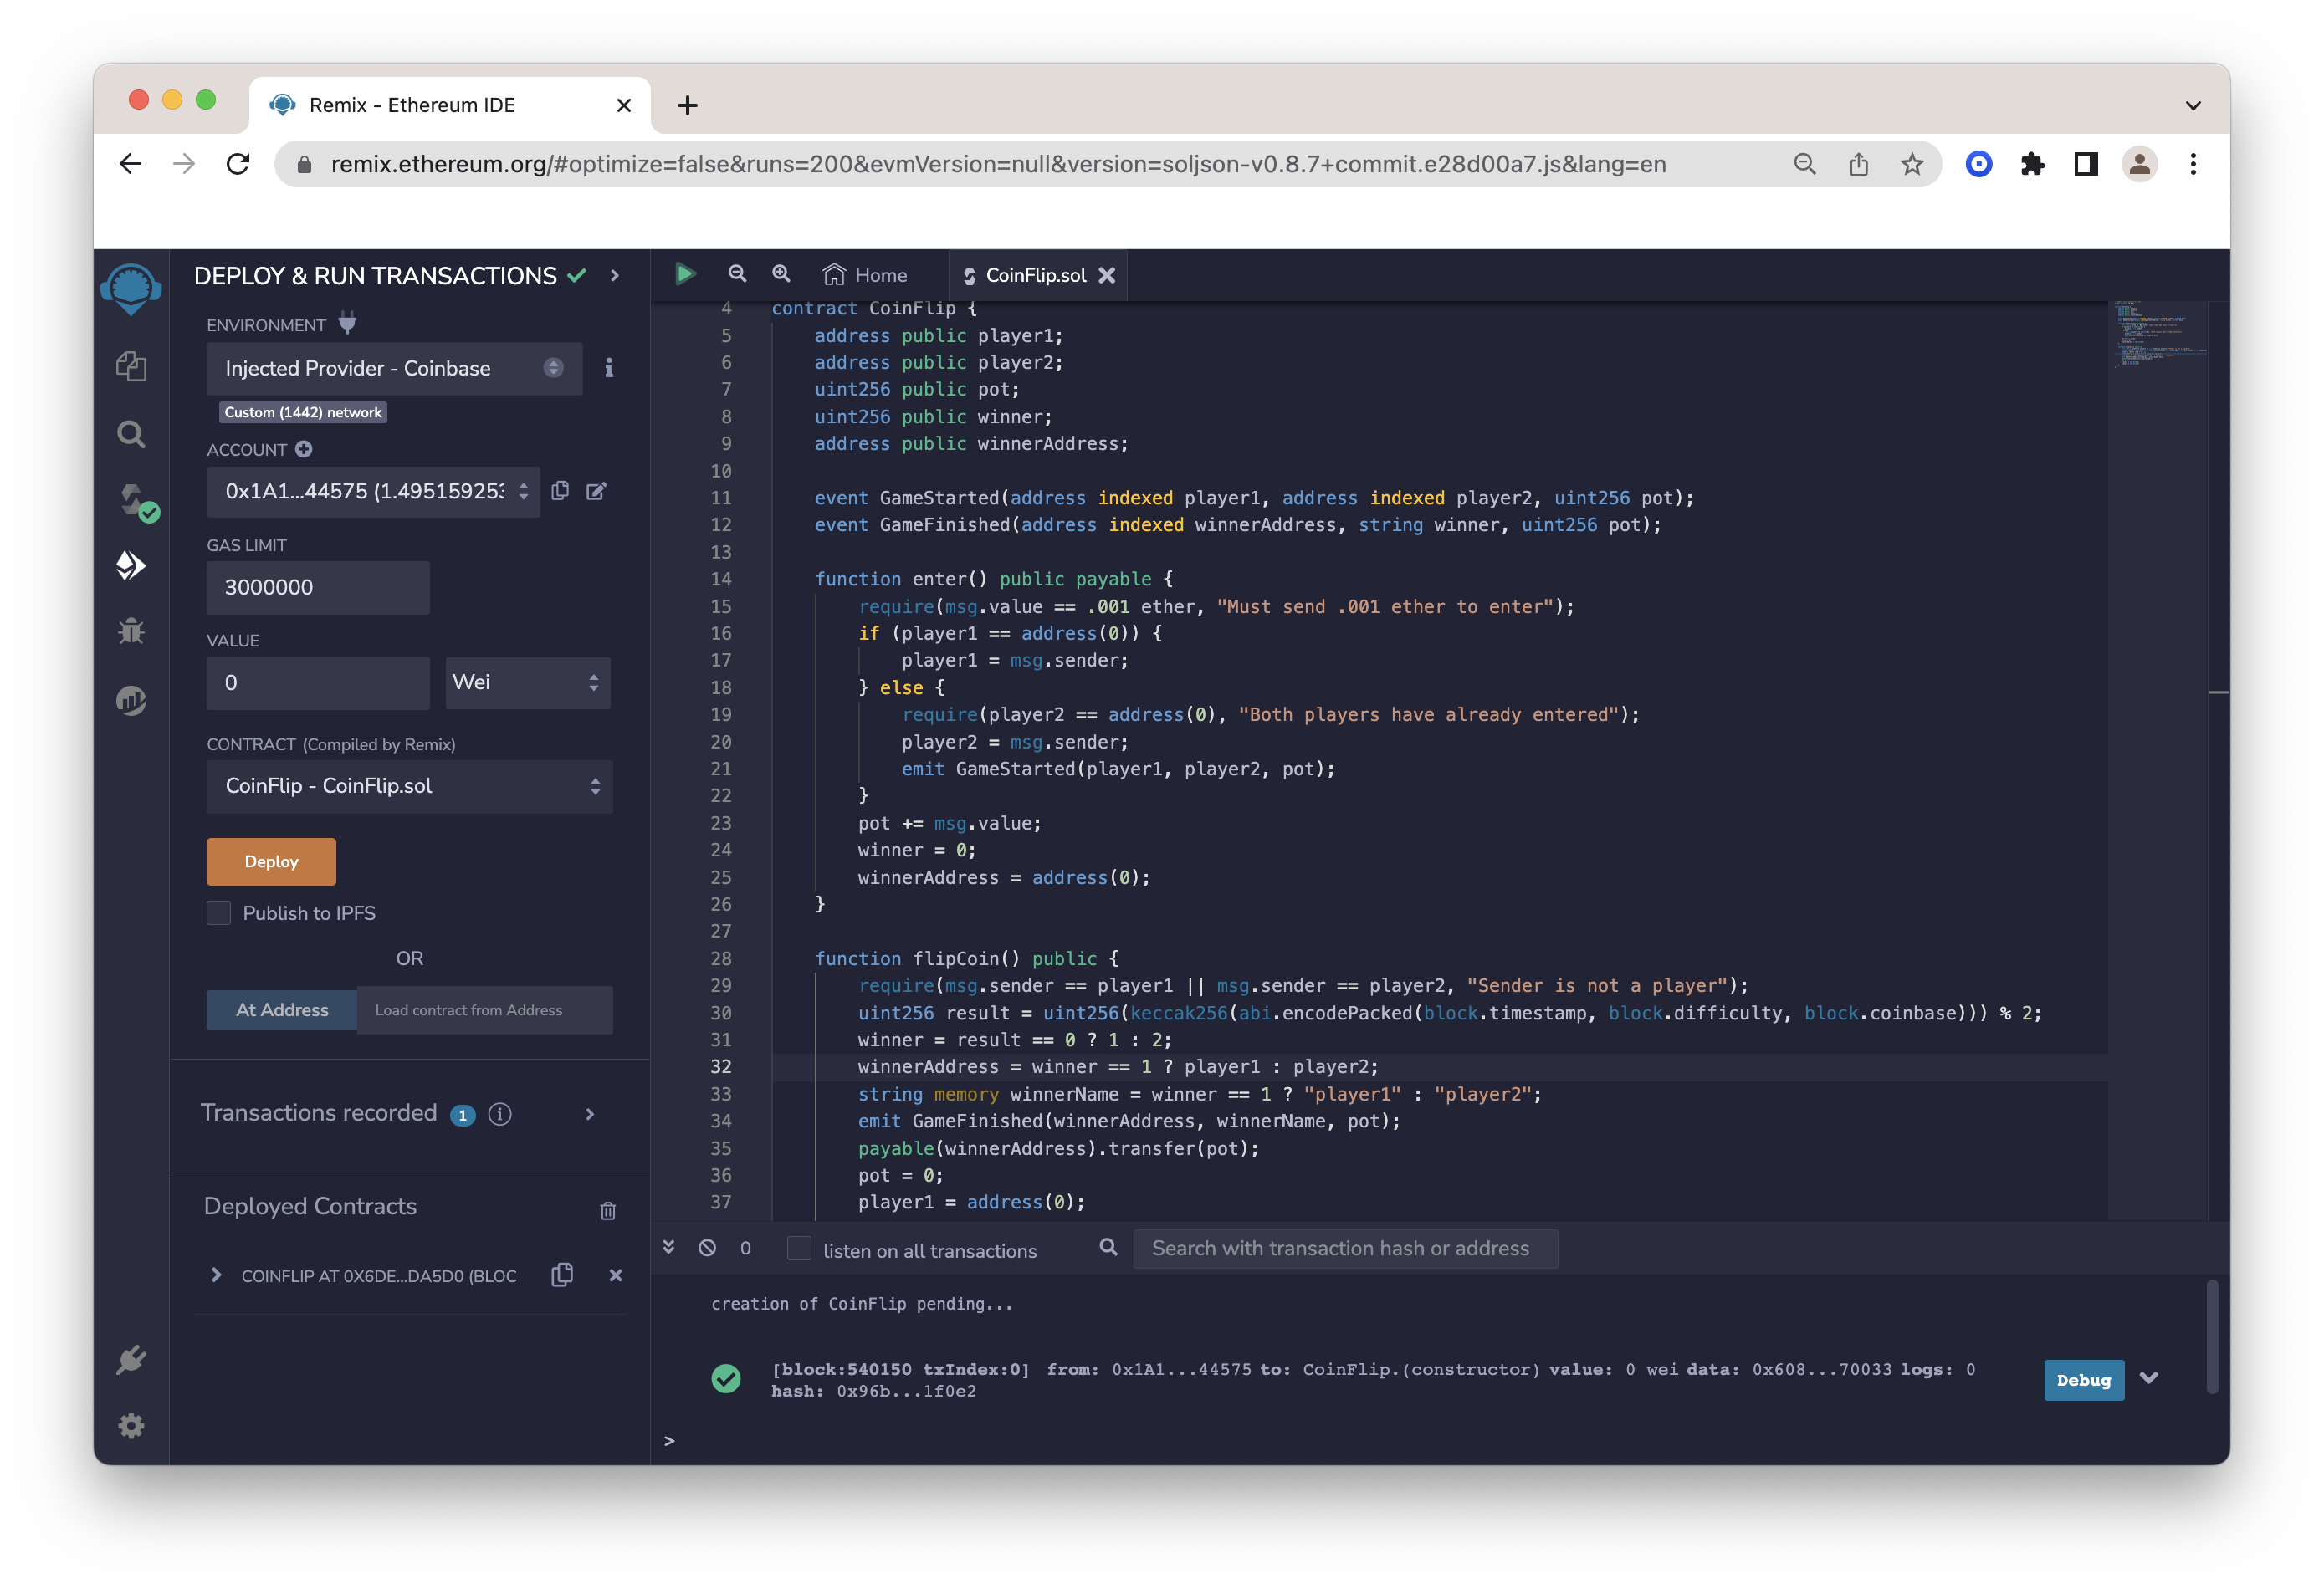Click the Debugger bug icon in sidebar

click(x=131, y=631)
